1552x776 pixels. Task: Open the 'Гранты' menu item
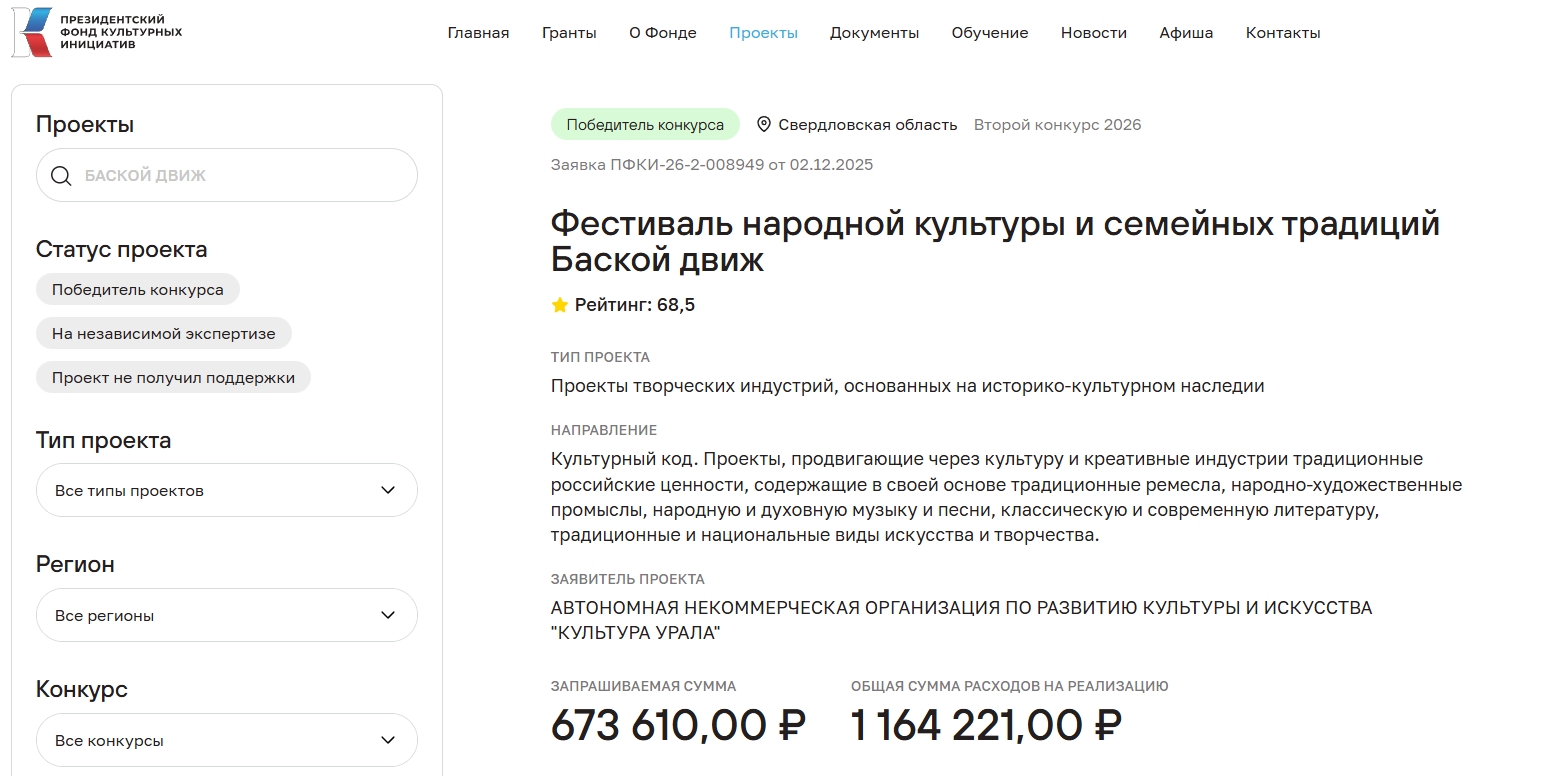tap(569, 33)
